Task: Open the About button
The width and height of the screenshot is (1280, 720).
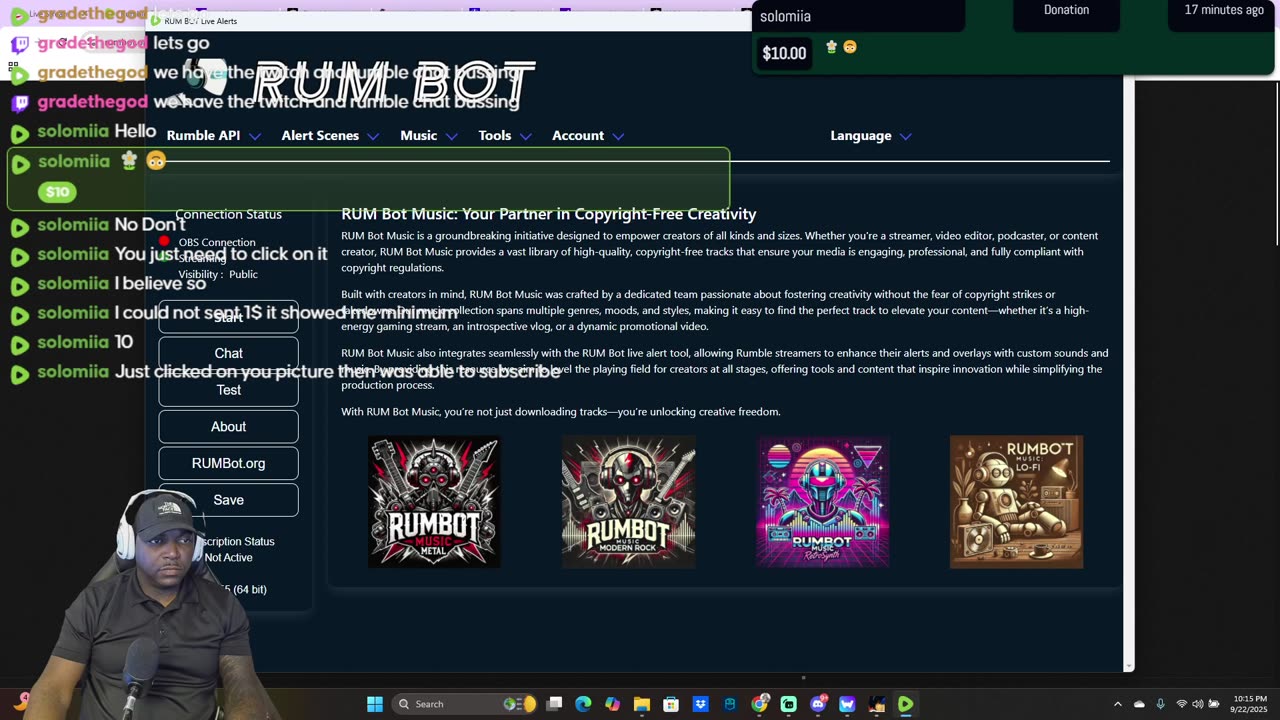Action: click(228, 427)
